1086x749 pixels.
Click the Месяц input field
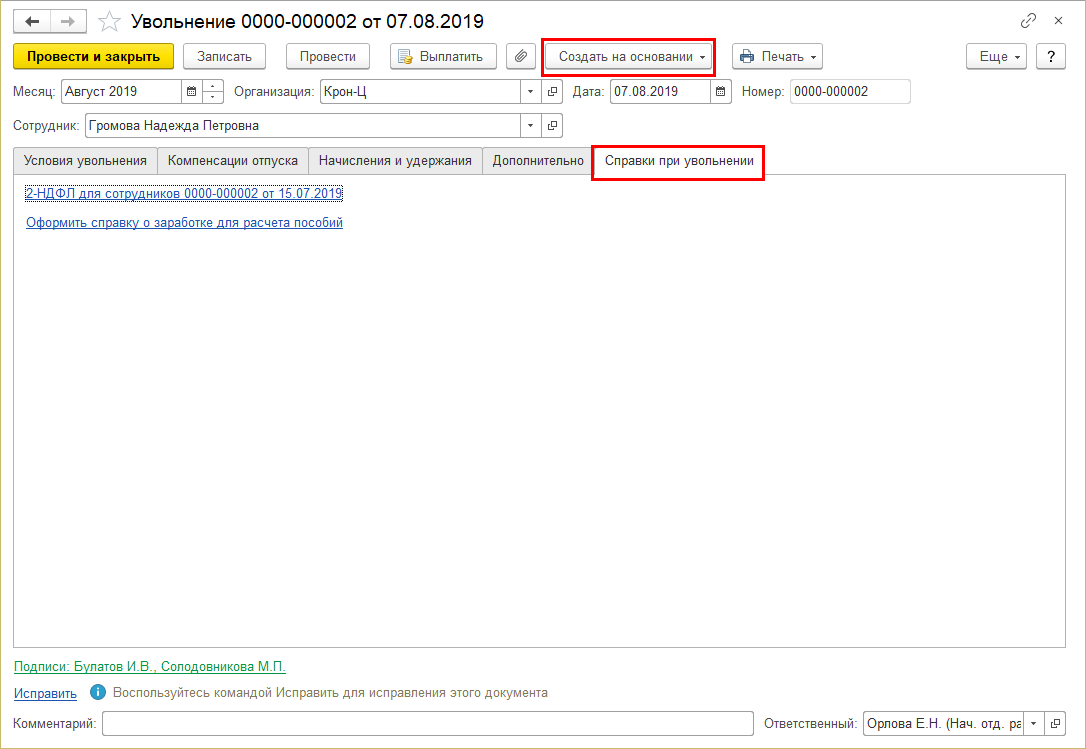[x=121, y=91]
